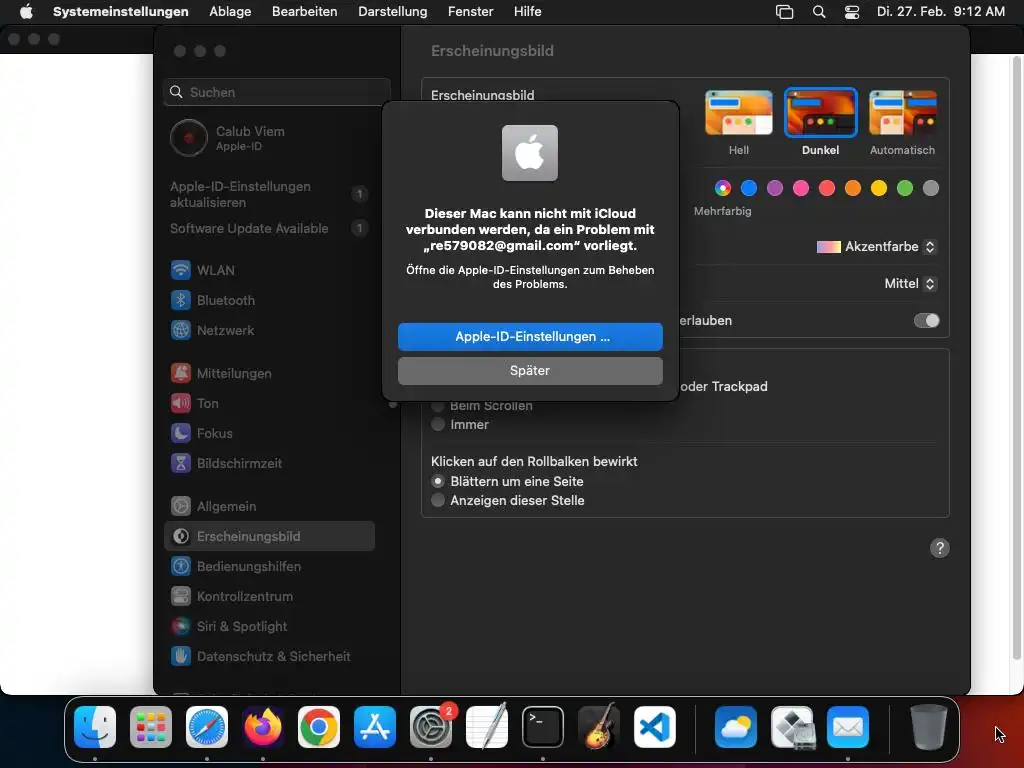Open Siri & Spotlight in sidebar
The width and height of the screenshot is (1024, 768).
click(269, 626)
